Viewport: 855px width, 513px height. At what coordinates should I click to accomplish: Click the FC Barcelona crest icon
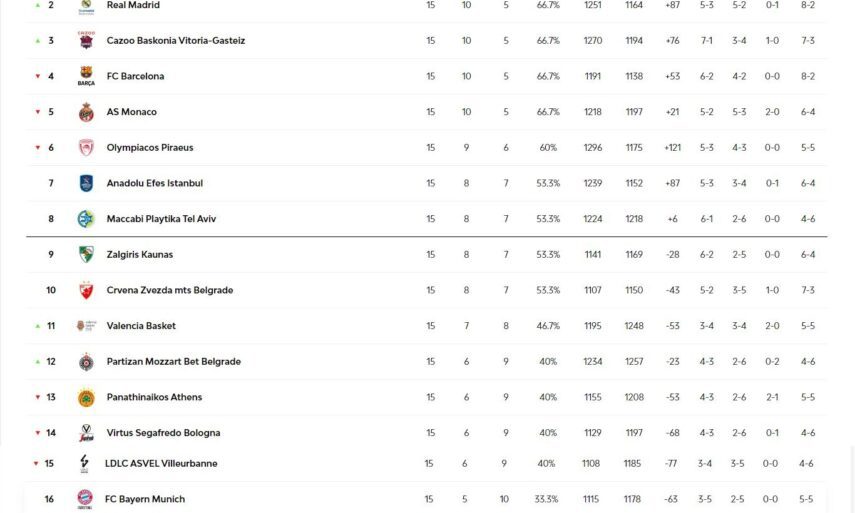(86, 76)
